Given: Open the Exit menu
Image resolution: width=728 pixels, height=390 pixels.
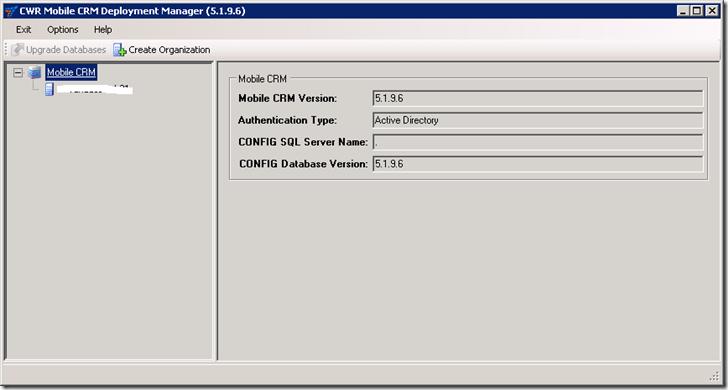Looking at the screenshot, I should click(23, 30).
